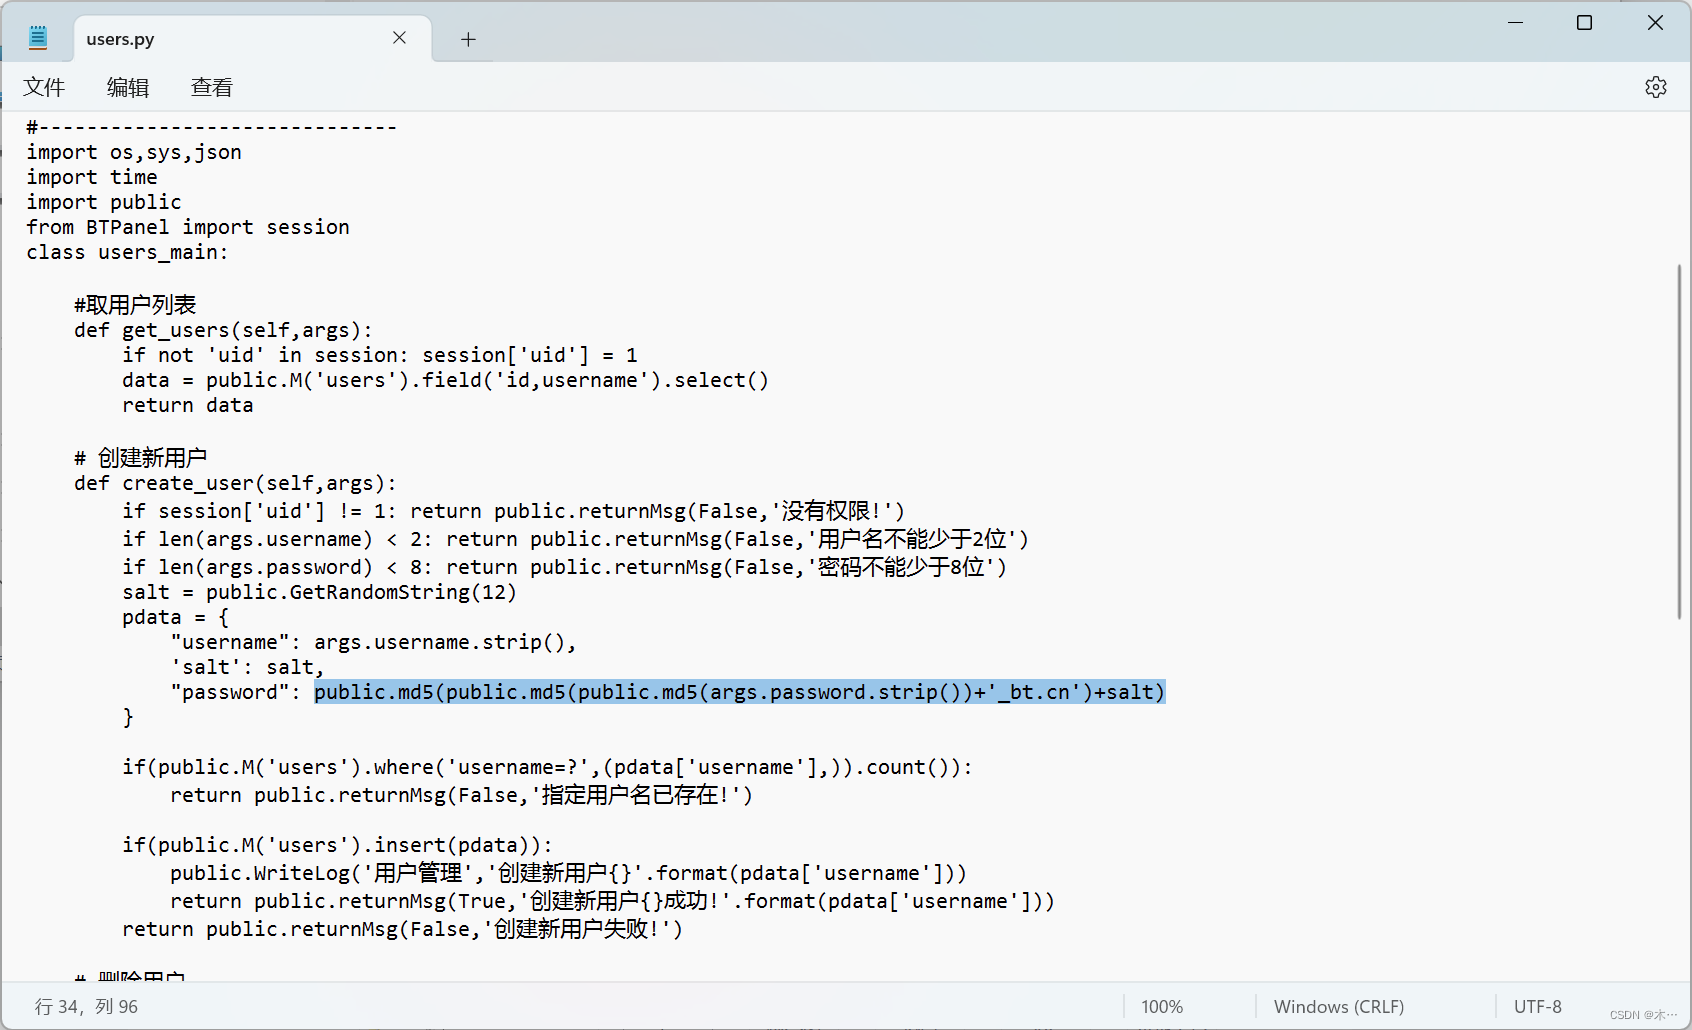This screenshot has height=1030, width=1692.
Task: Close the users.py tab
Action: click(399, 38)
